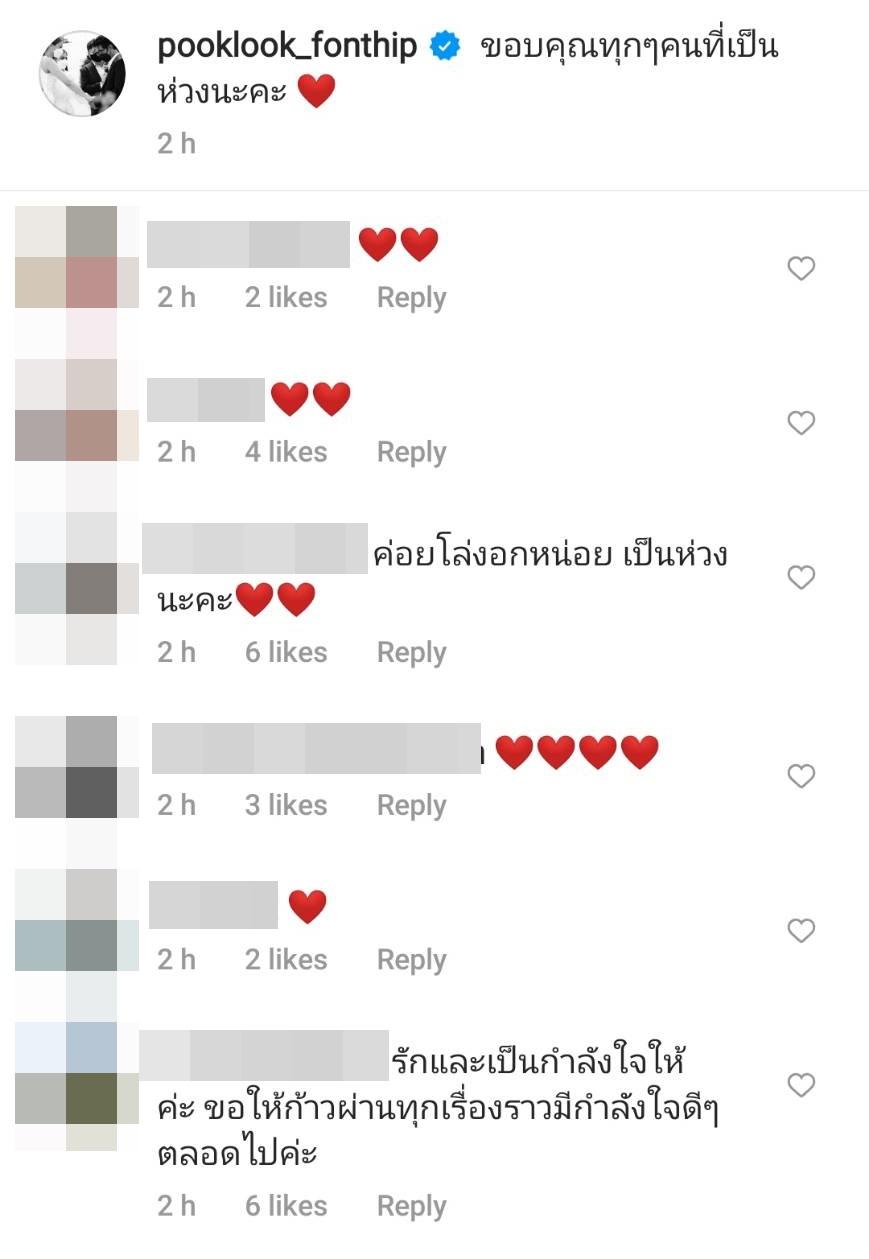View the 3 likes count on four-heart comment
The width and height of the screenshot is (869, 1259).
[x=286, y=805]
